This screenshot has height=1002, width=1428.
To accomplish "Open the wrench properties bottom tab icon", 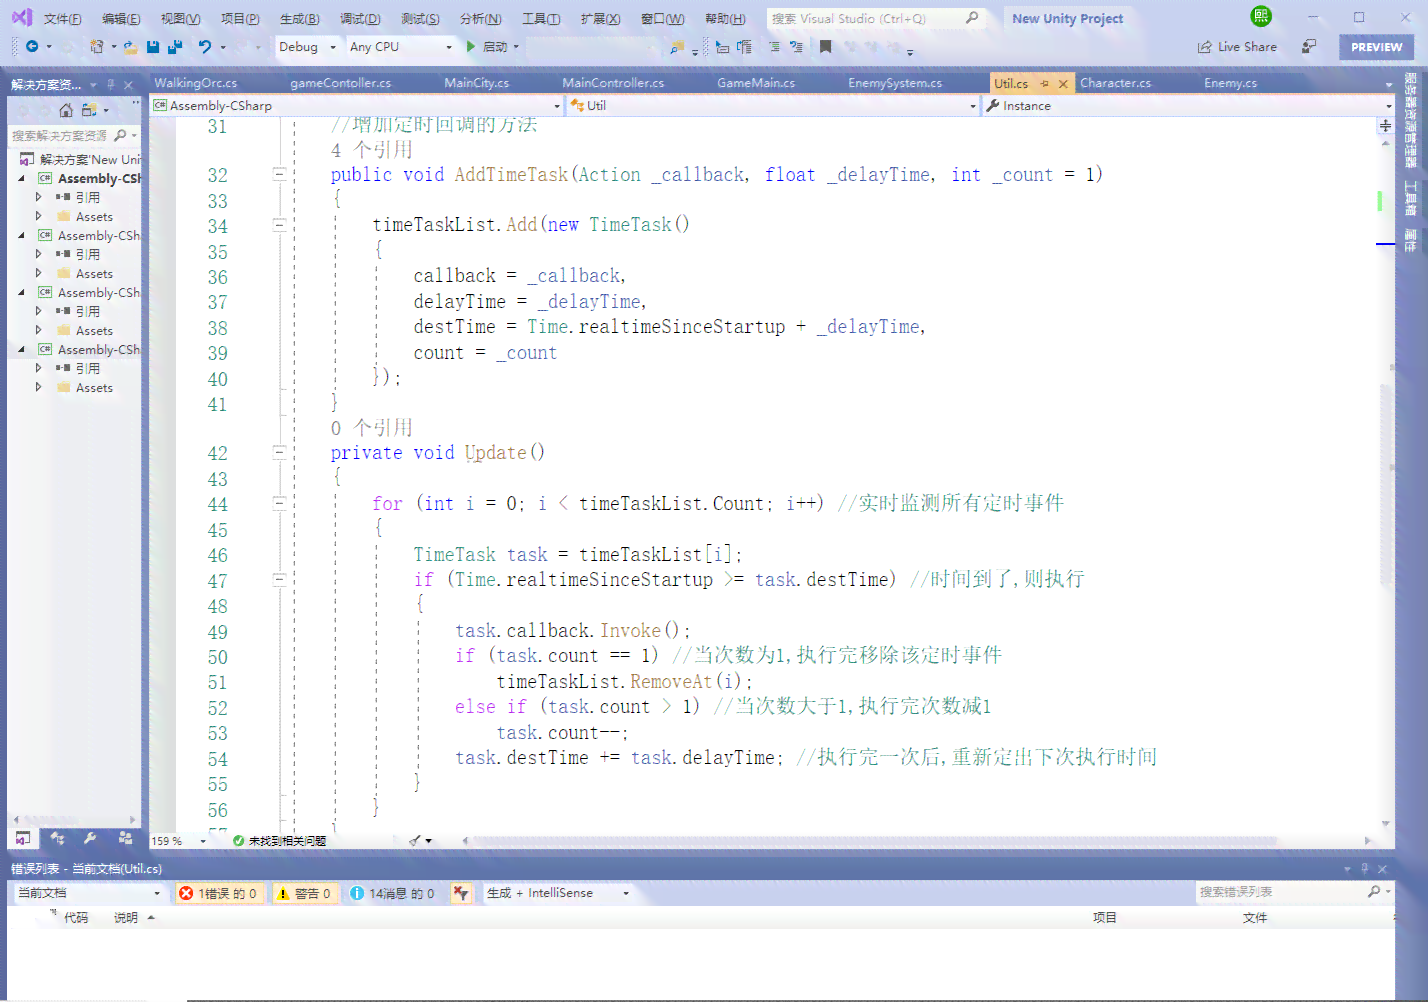I will coord(90,838).
